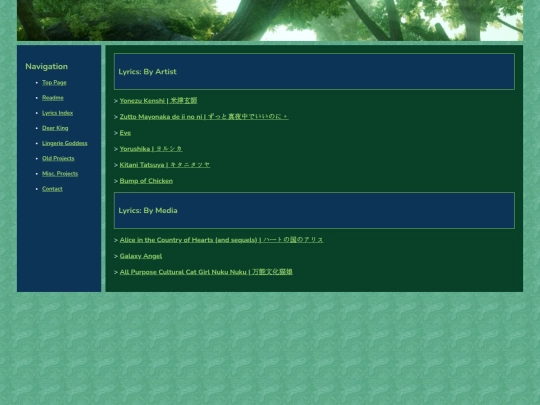
Task: Open the Top Page navigation link
Action: pyautogui.click(x=54, y=83)
